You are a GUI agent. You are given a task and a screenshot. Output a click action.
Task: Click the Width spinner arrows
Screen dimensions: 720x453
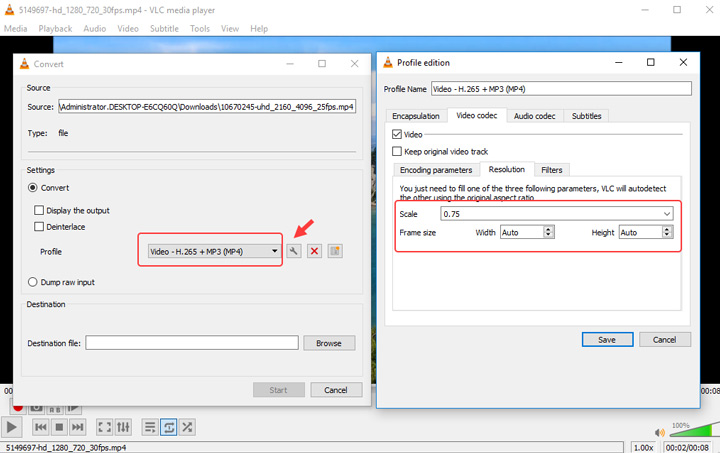pos(548,232)
